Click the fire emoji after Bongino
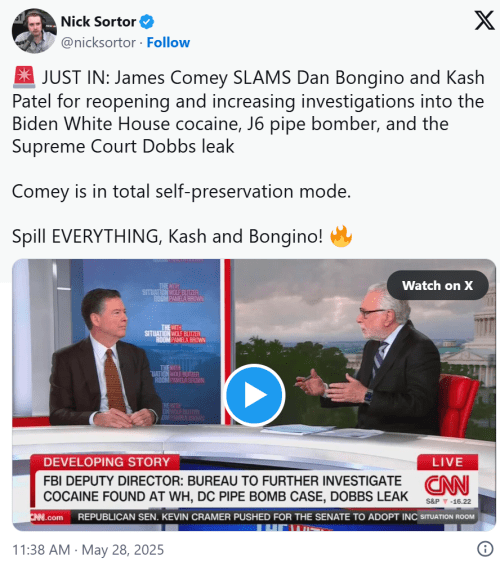 coord(341,236)
